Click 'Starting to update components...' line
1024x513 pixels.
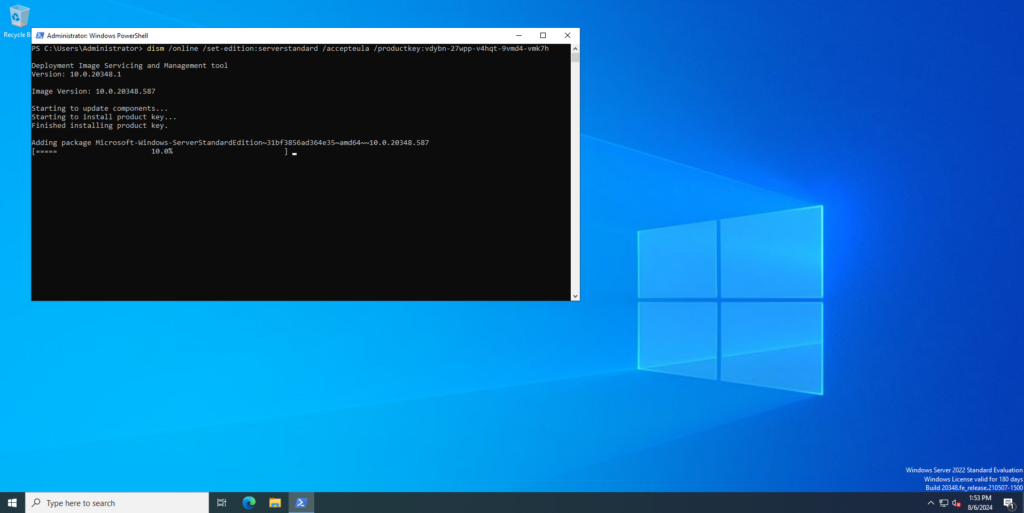(x=99, y=108)
